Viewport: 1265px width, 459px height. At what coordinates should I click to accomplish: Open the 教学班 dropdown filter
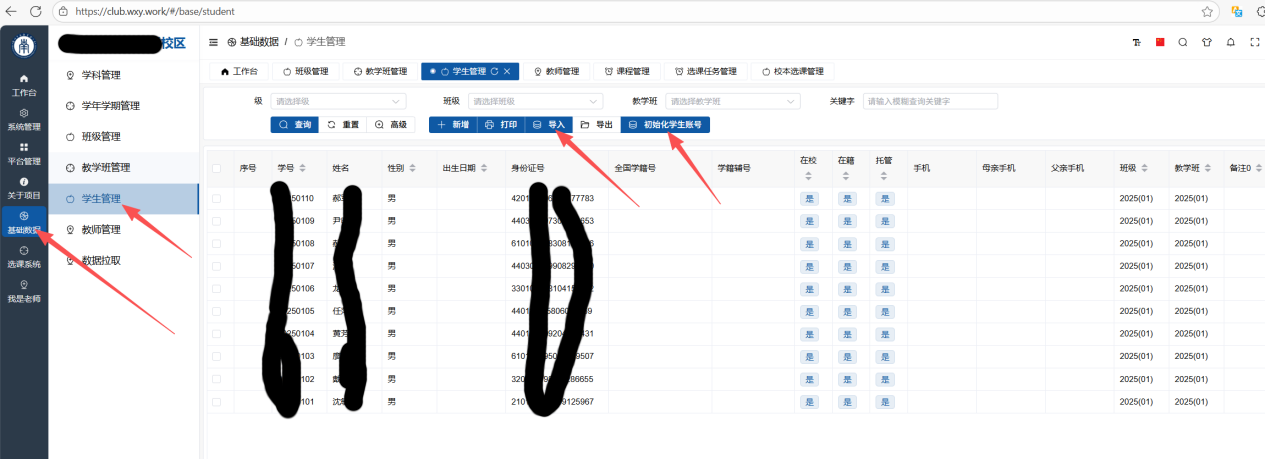[733, 101]
